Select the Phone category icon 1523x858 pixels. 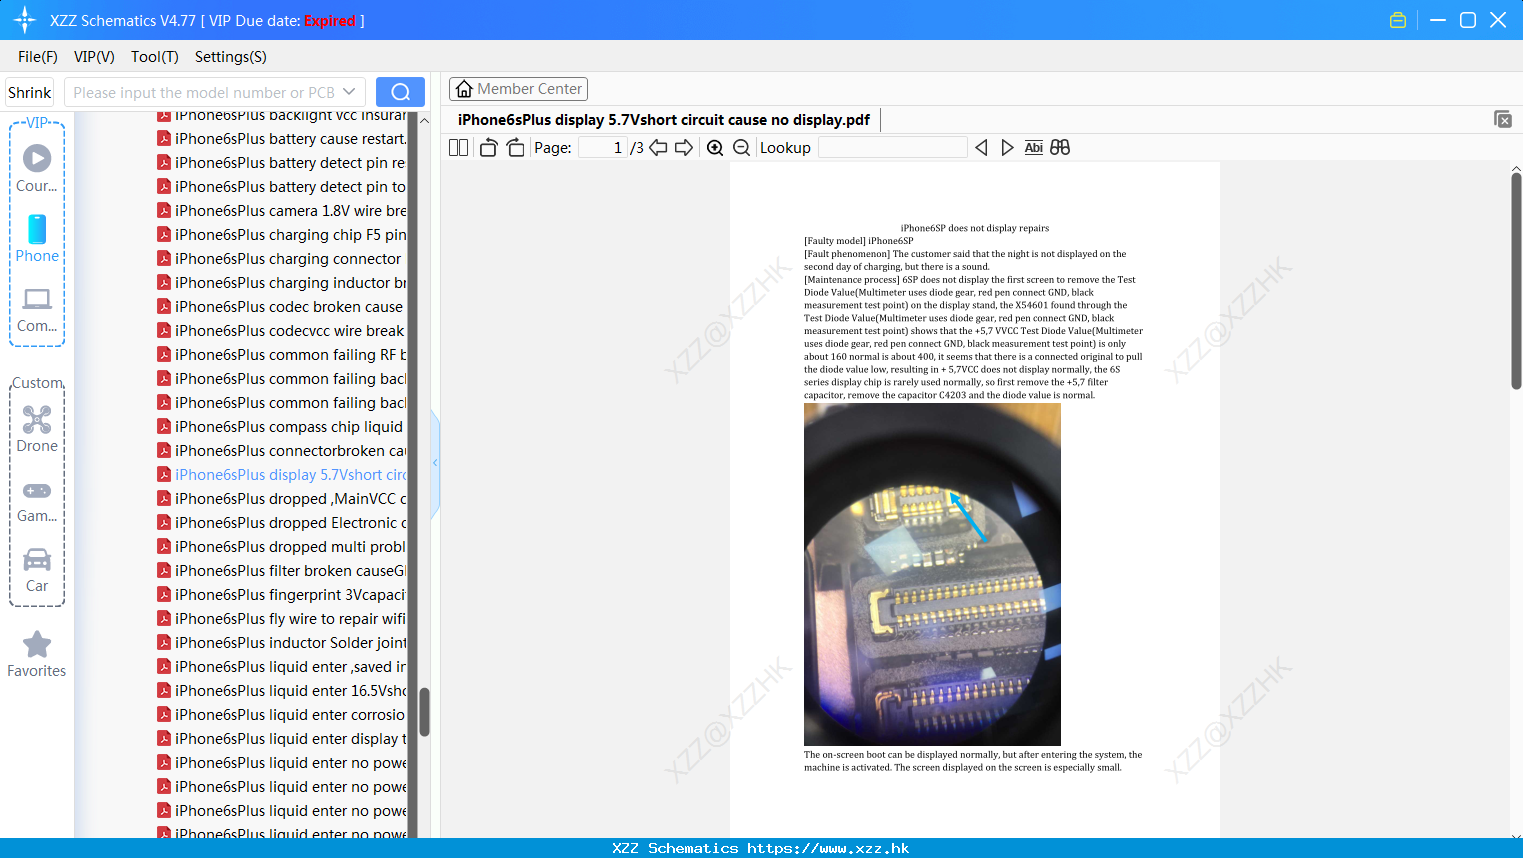point(37,238)
